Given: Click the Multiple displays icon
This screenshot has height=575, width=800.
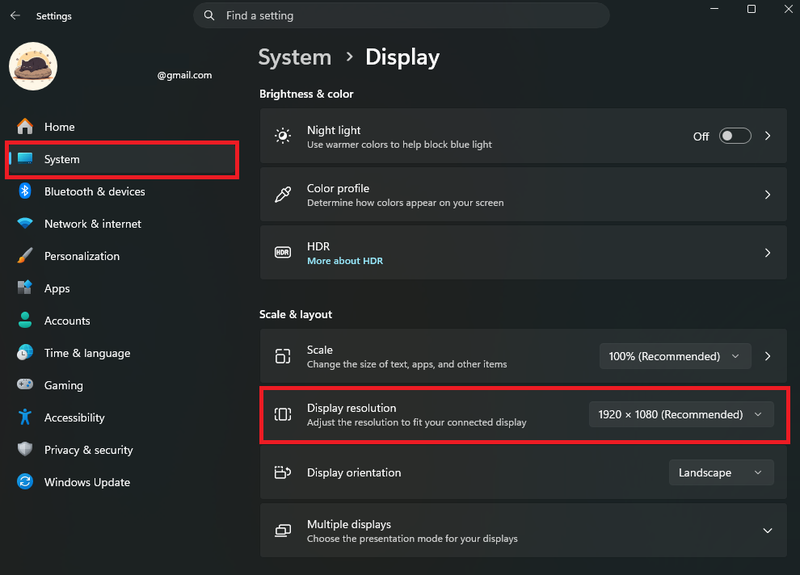Looking at the screenshot, I should [283, 531].
